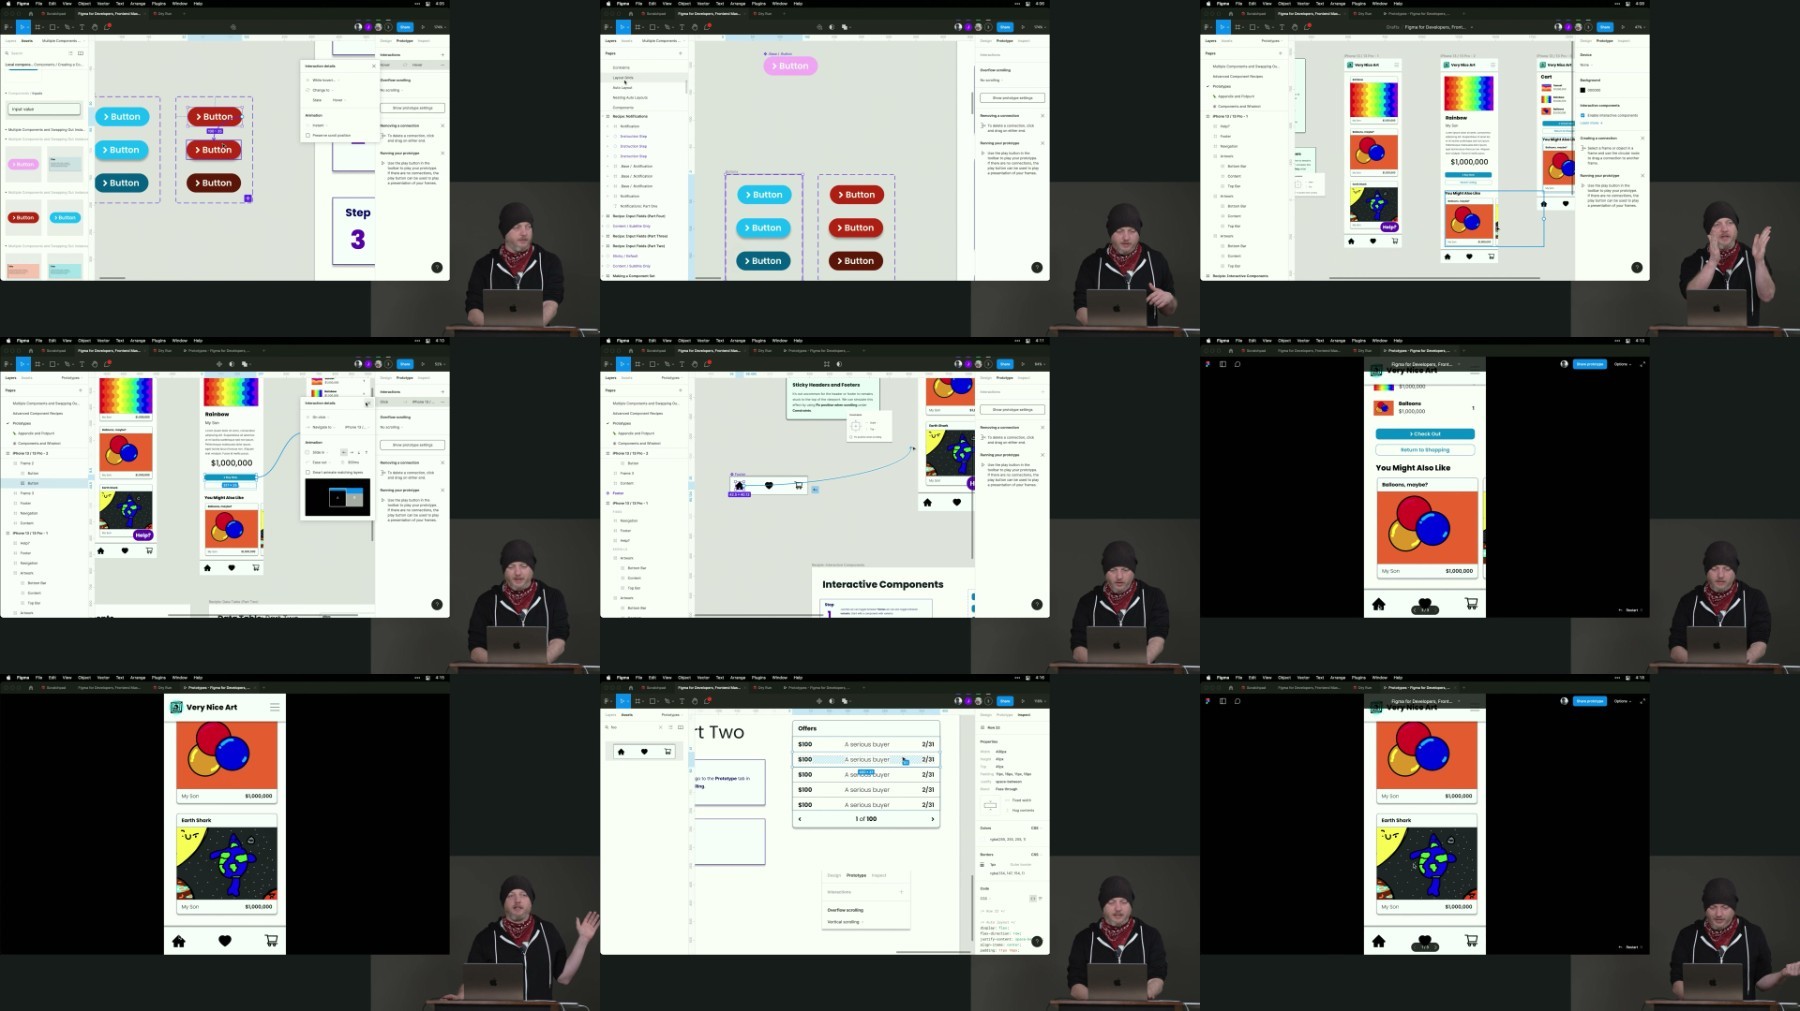
Task: Select Footer layer in Interactive Components frame
Action: point(618,493)
